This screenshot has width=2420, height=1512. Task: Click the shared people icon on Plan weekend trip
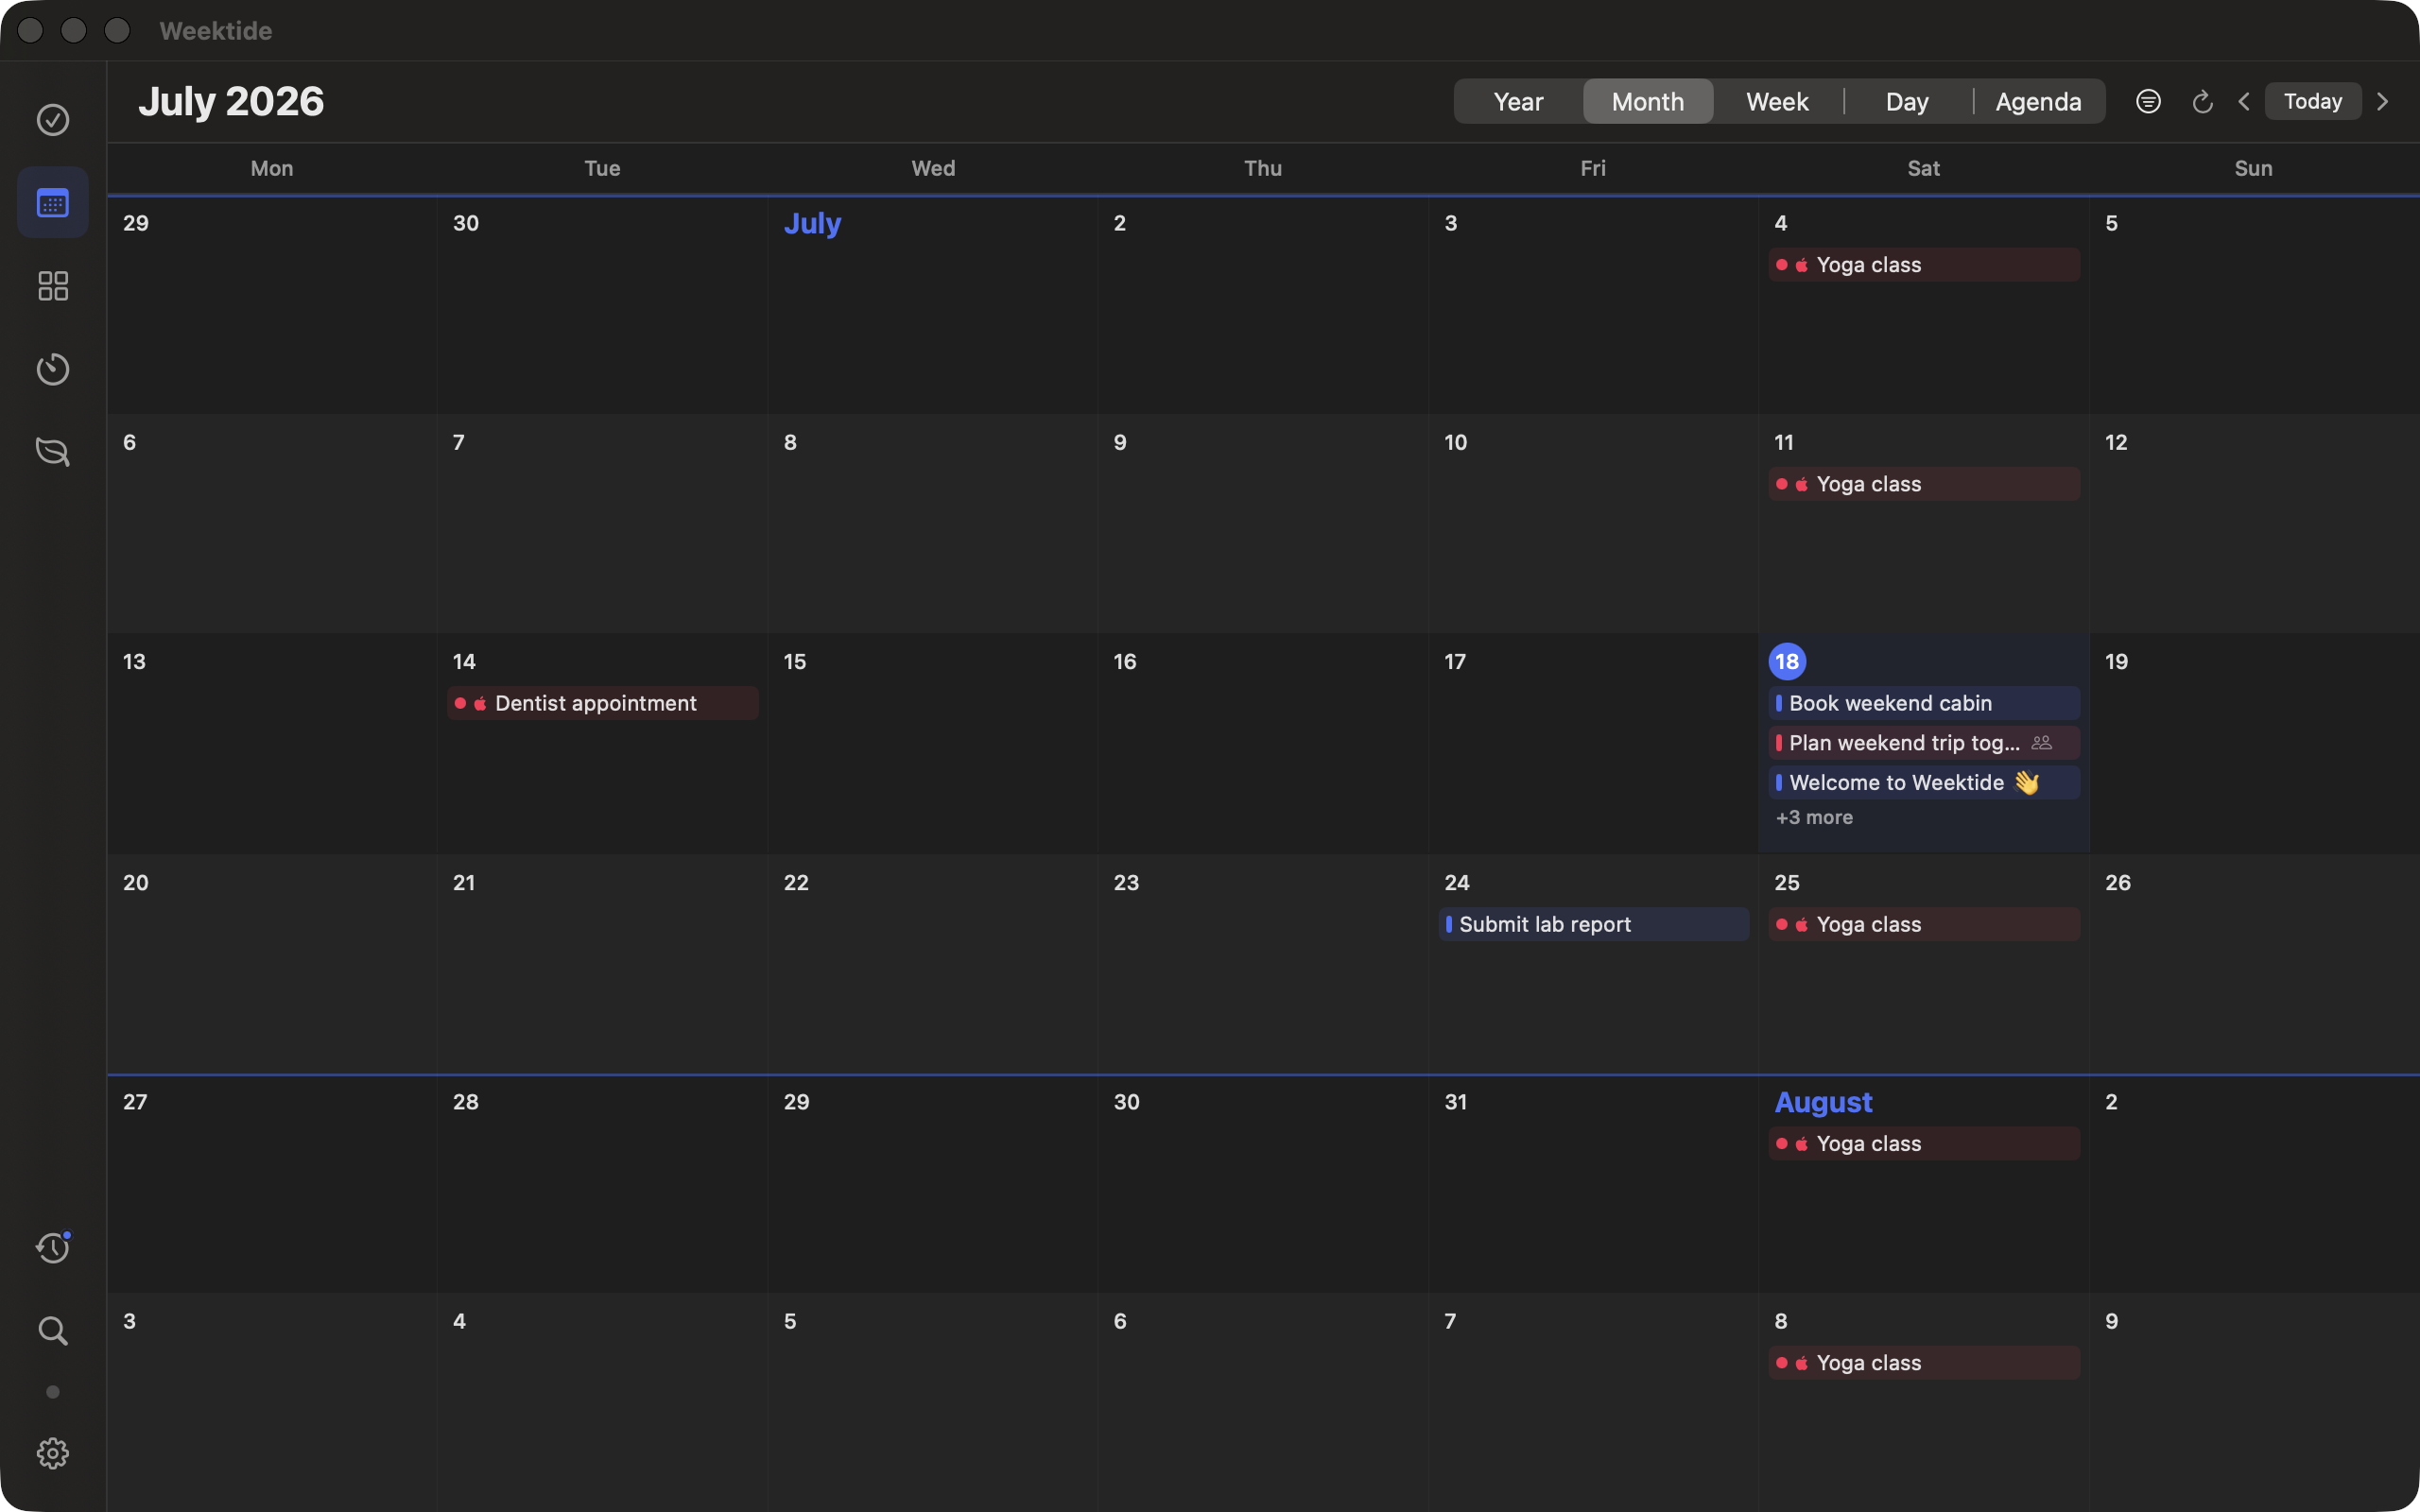[2042, 742]
